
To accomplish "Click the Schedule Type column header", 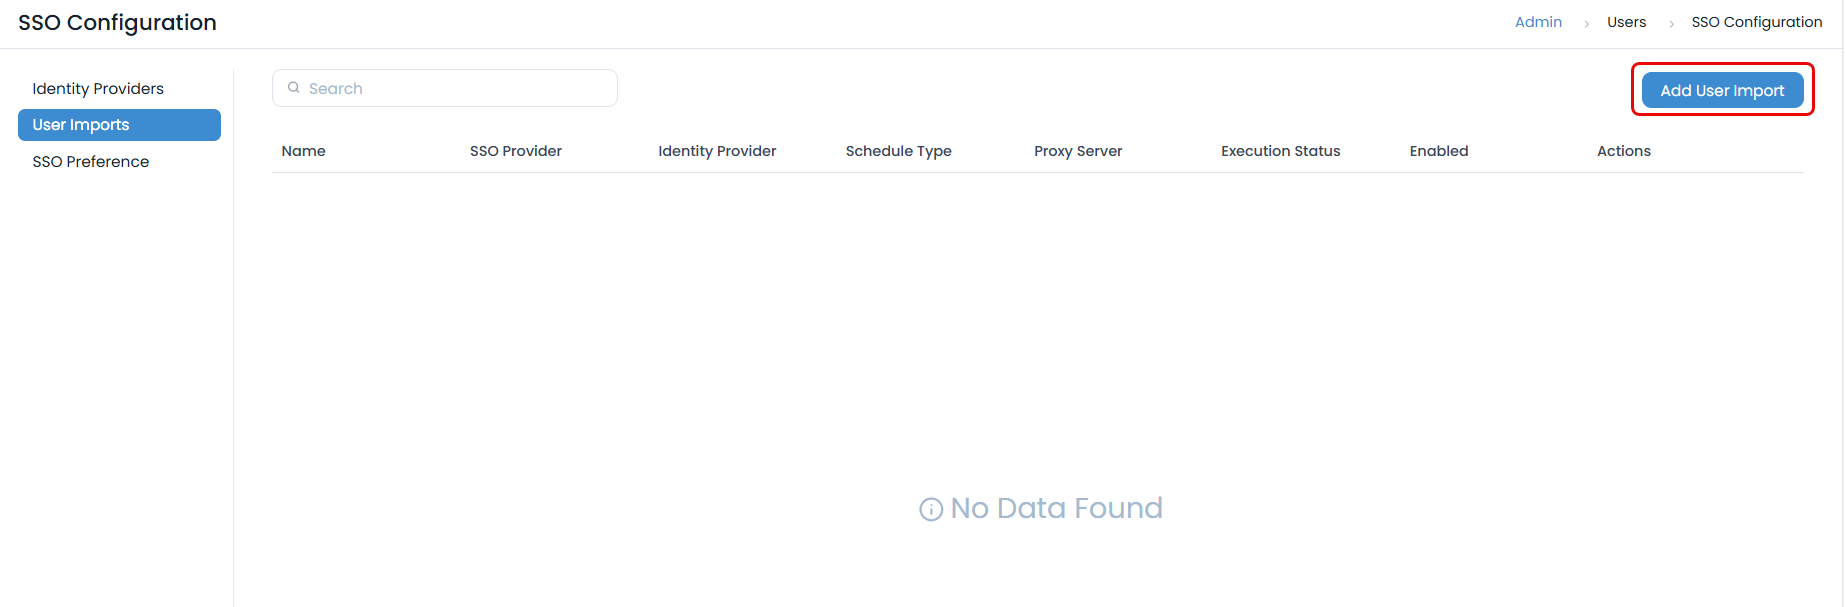I will [x=898, y=151].
